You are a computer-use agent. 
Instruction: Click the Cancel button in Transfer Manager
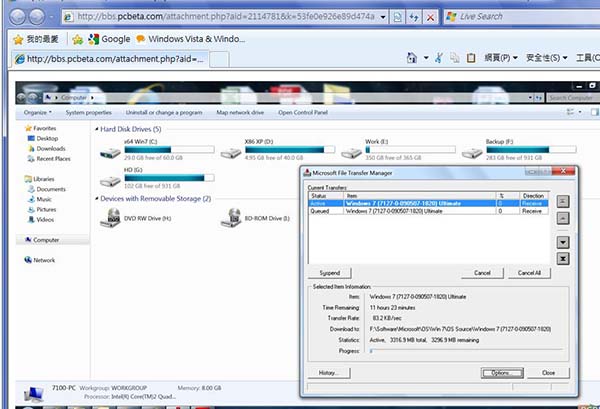[x=482, y=273]
